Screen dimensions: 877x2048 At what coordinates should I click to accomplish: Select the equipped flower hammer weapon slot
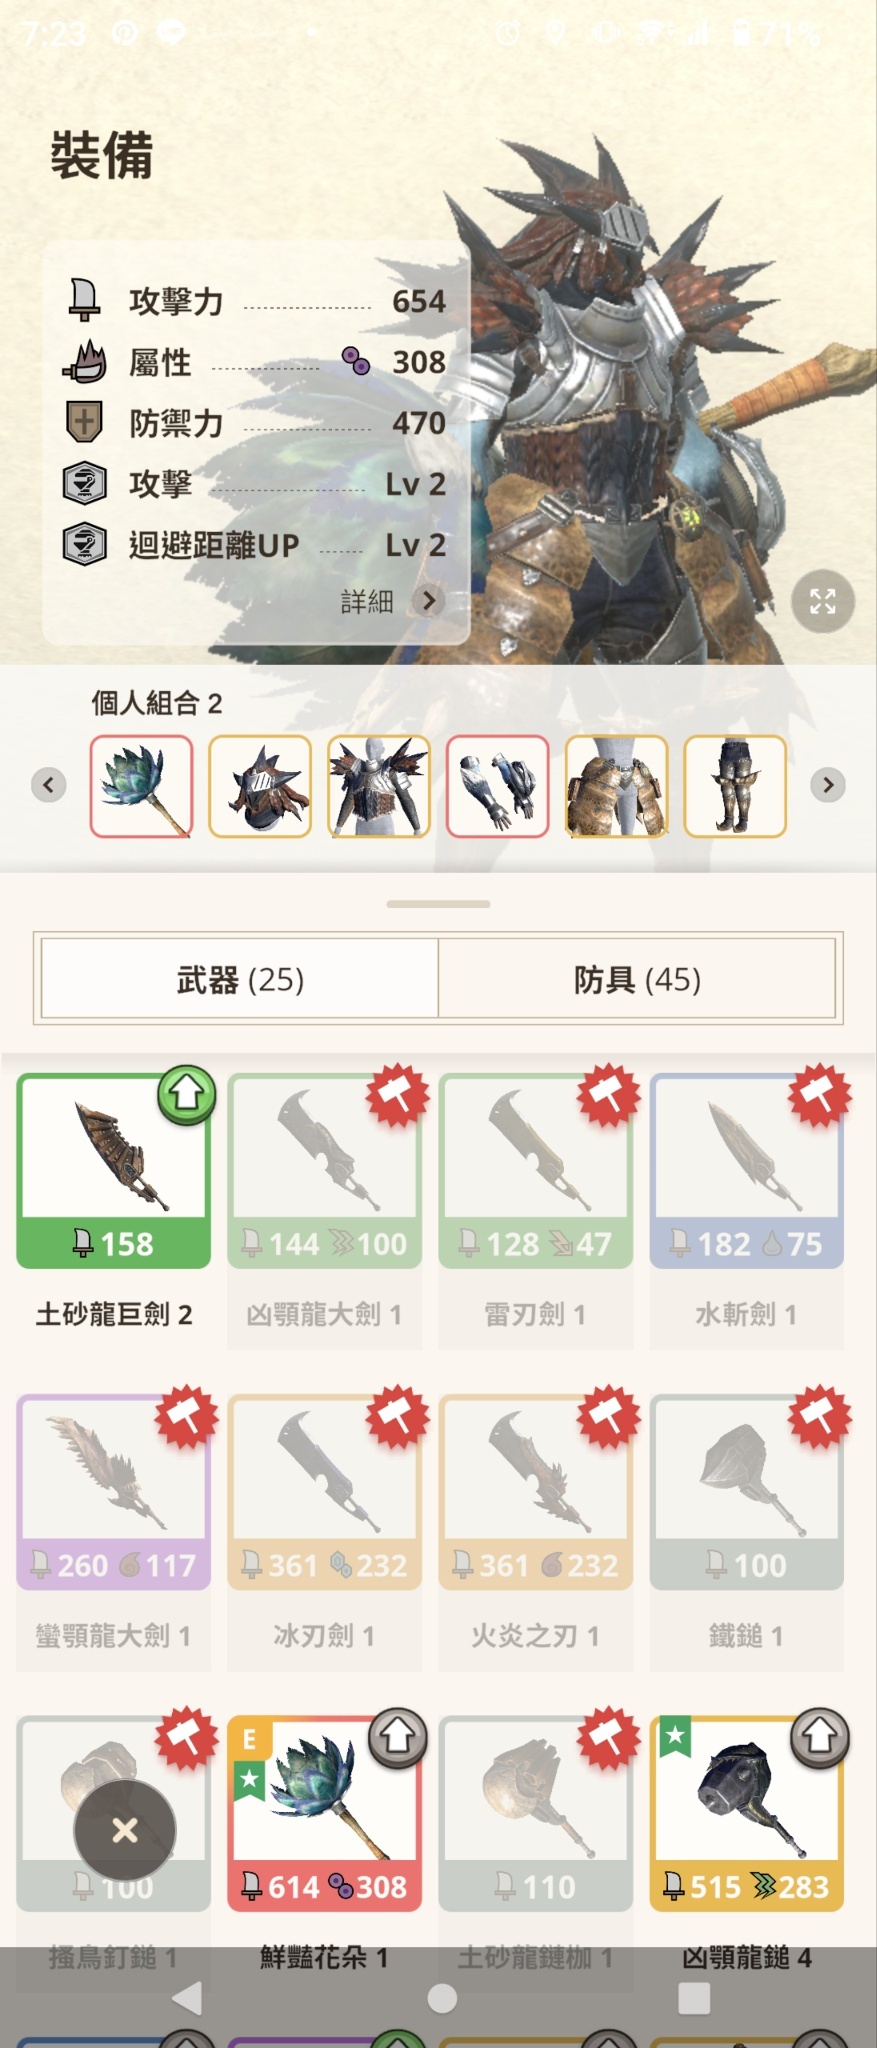pos(141,786)
